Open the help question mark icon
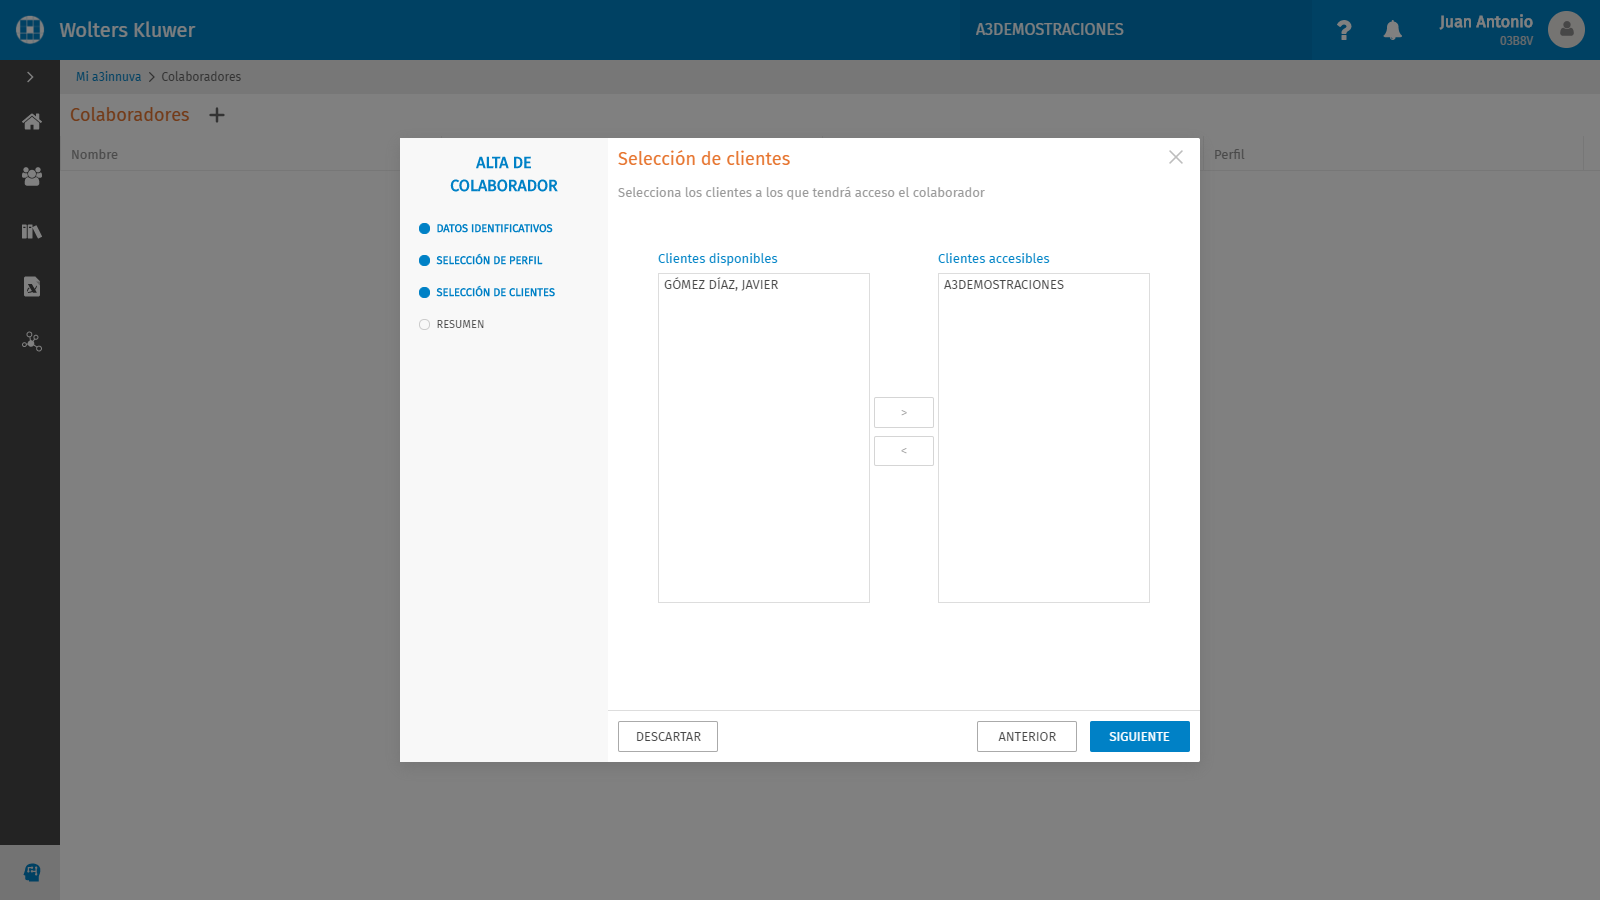 [1344, 30]
